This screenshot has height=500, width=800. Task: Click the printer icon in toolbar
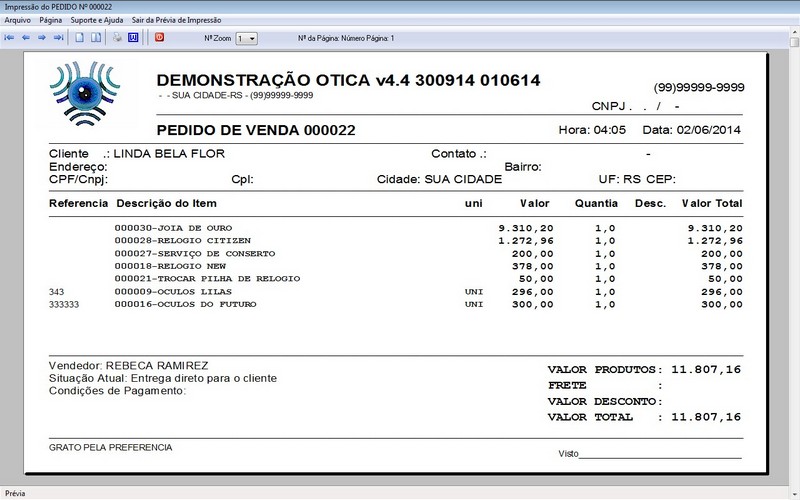pyautogui.click(x=117, y=38)
